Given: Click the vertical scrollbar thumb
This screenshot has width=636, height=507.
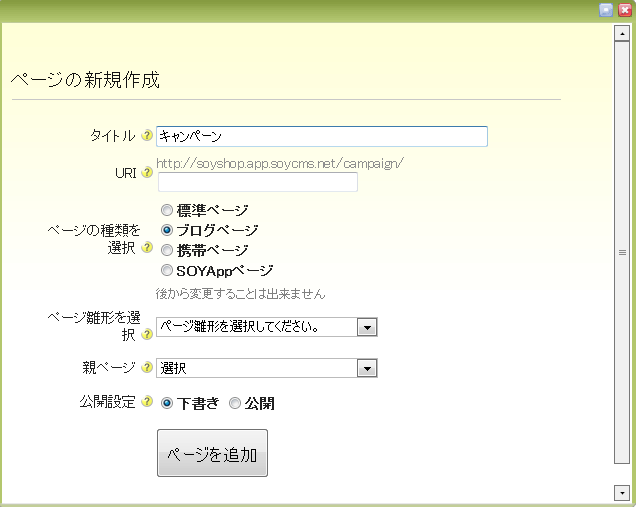Looking at the screenshot, I should [622, 252].
